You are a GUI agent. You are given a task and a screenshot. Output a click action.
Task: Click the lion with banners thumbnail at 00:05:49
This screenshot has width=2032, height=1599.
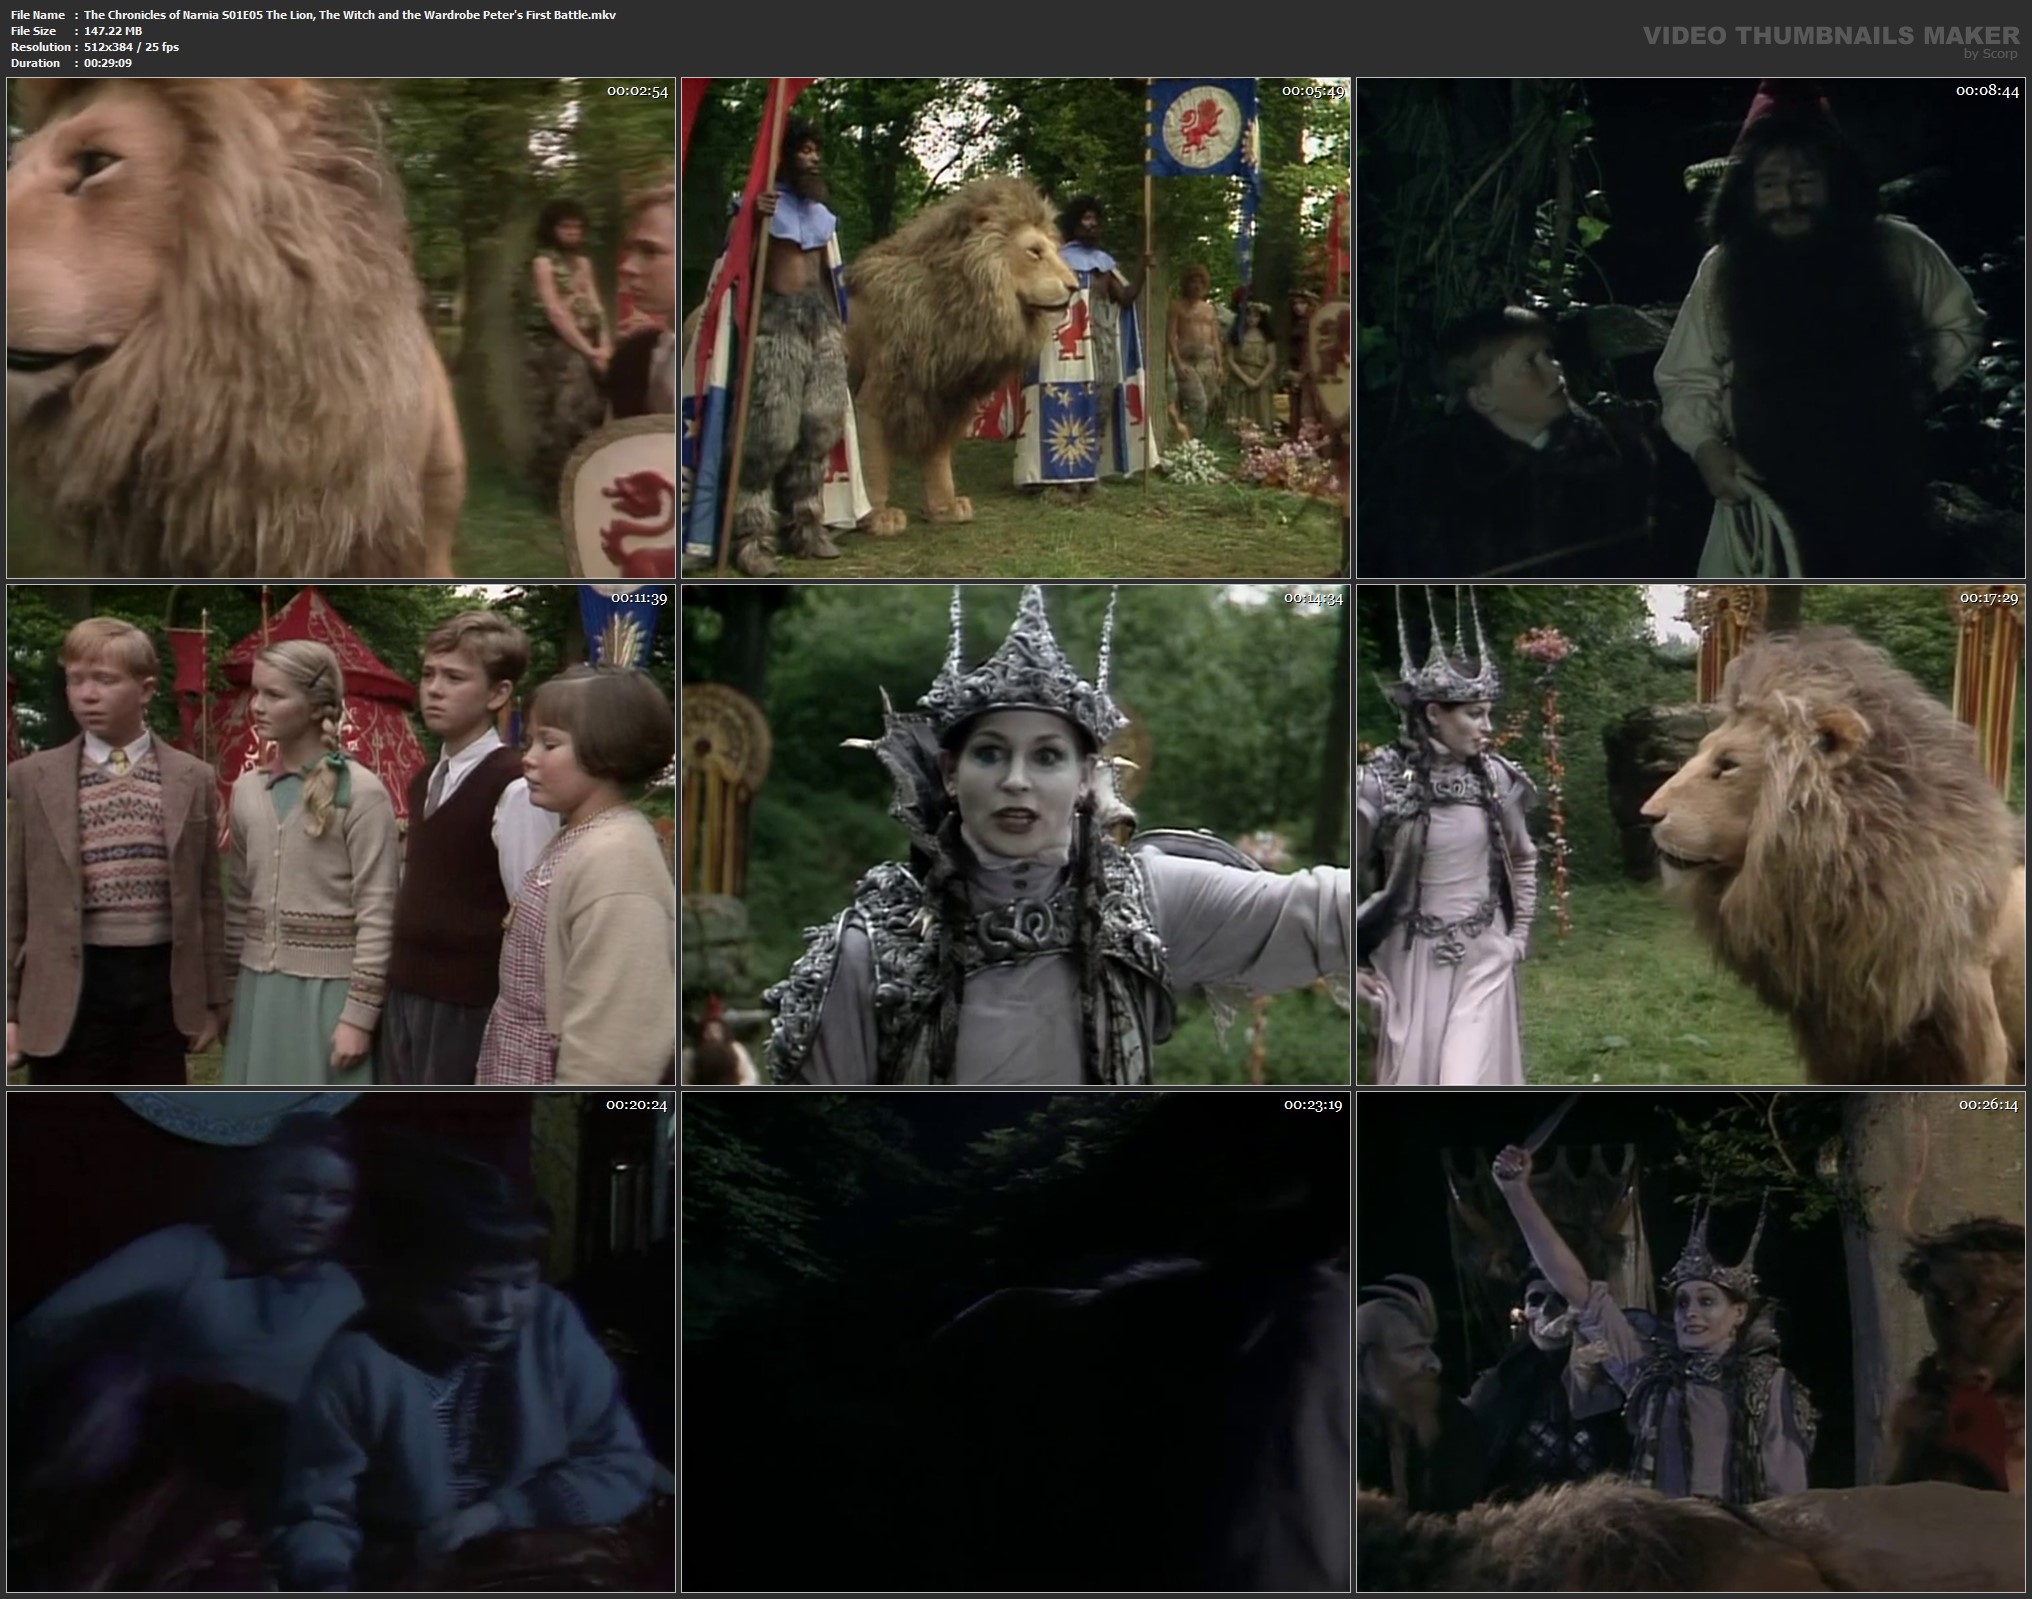pos(1015,328)
